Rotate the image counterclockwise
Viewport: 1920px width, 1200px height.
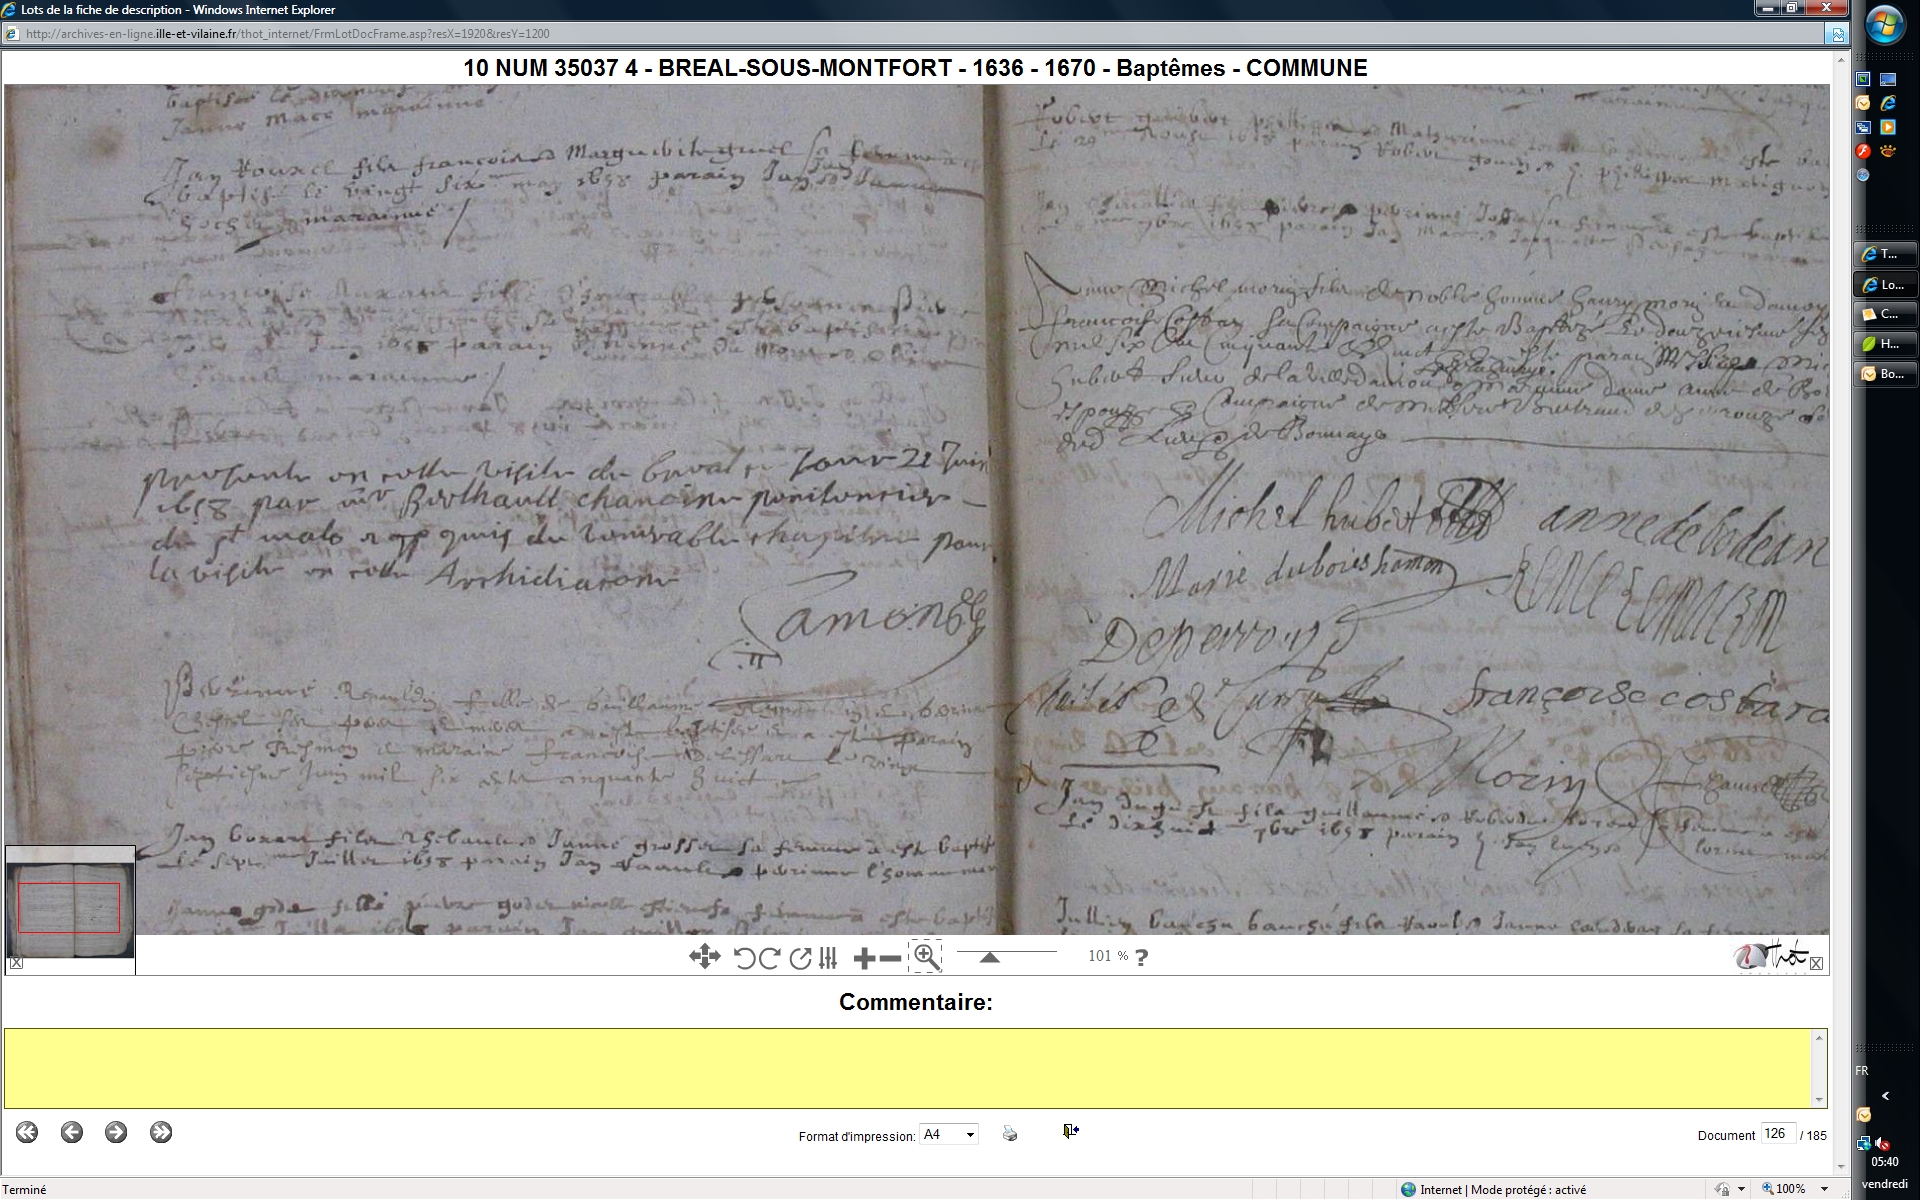click(744, 958)
